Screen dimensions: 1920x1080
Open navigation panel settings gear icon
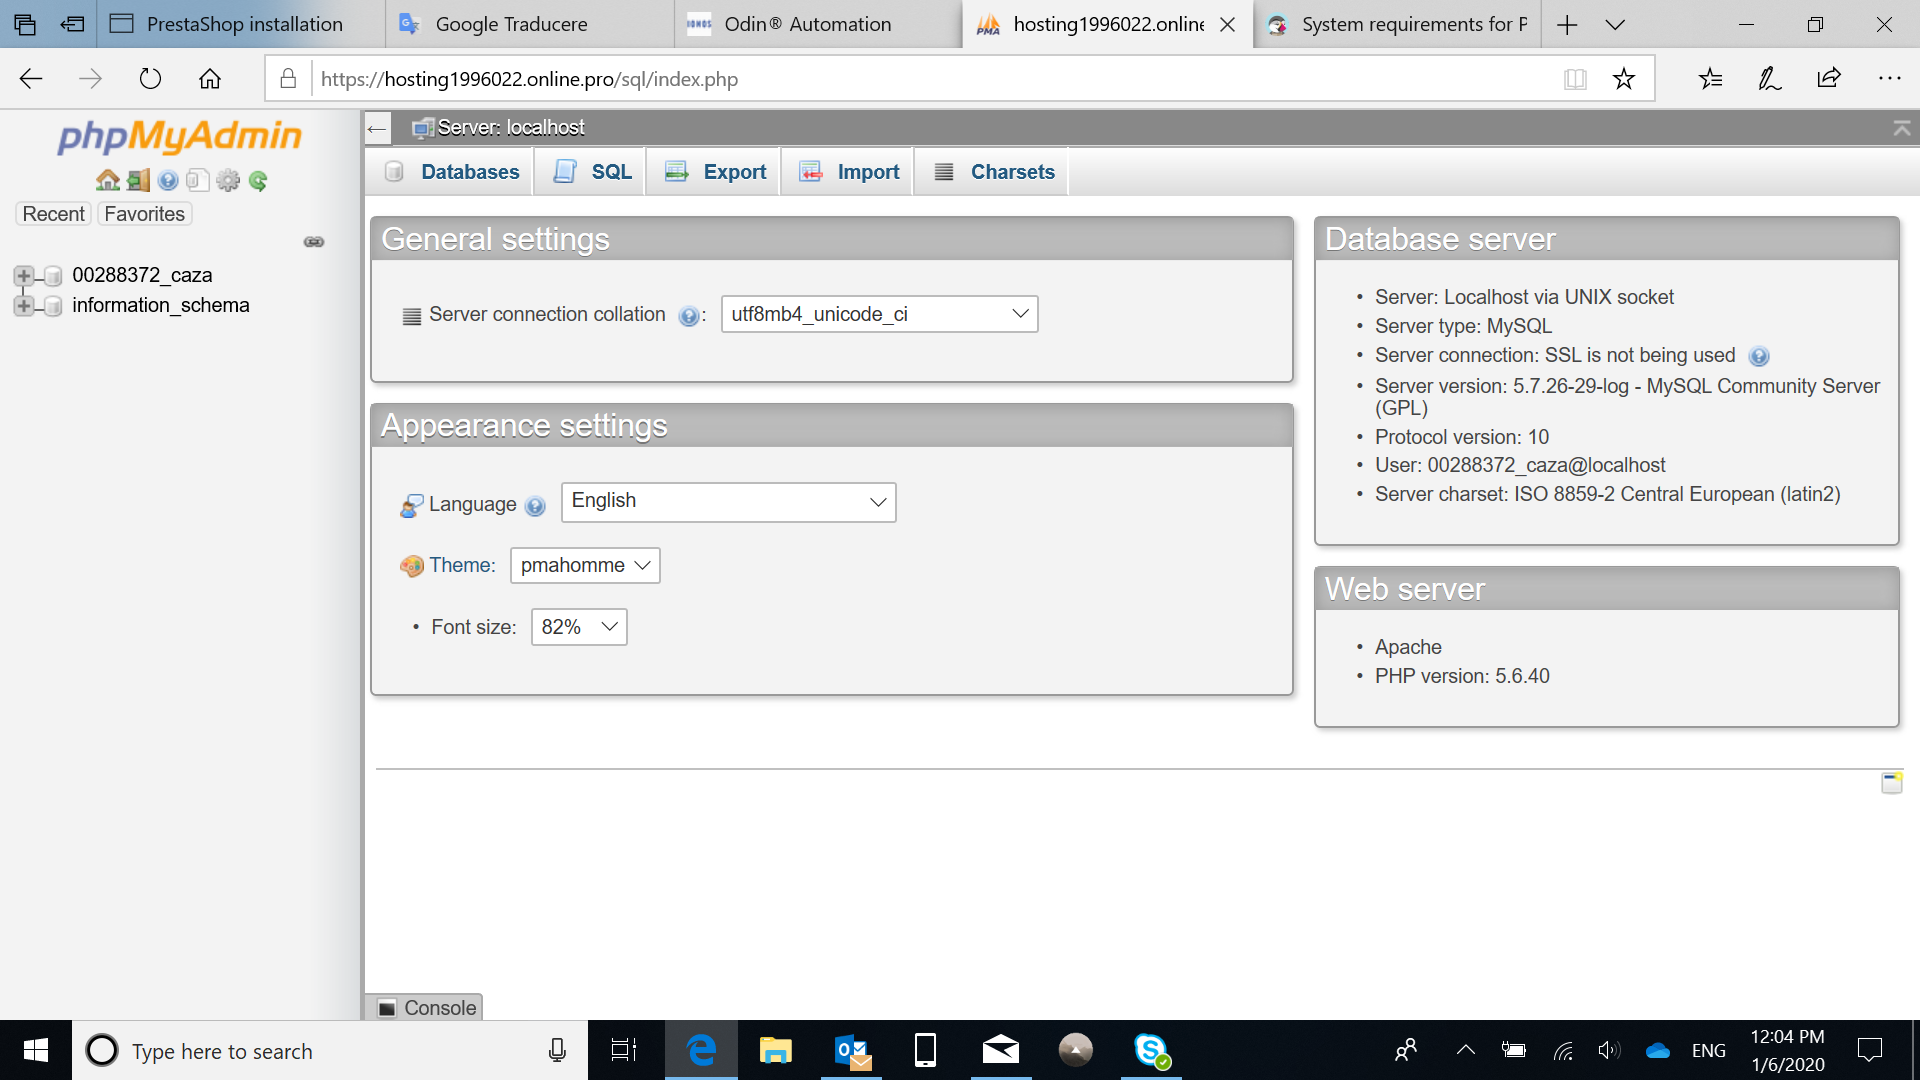click(228, 180)
